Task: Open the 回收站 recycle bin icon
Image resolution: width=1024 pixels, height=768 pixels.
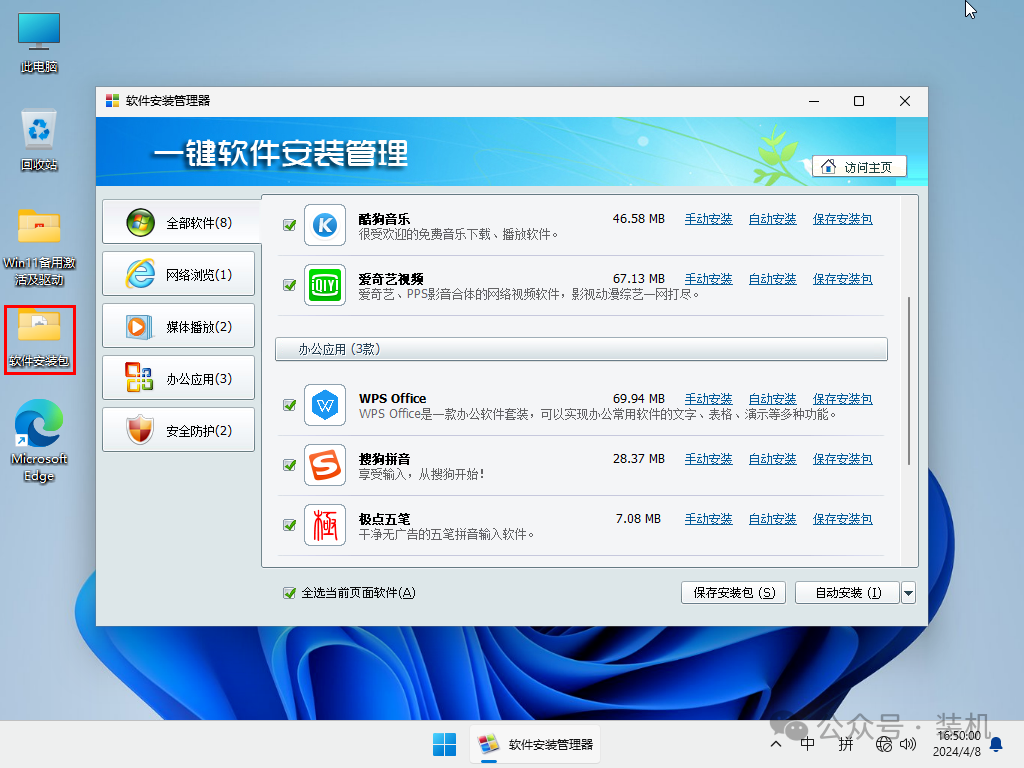Action: tap(39, 140)
